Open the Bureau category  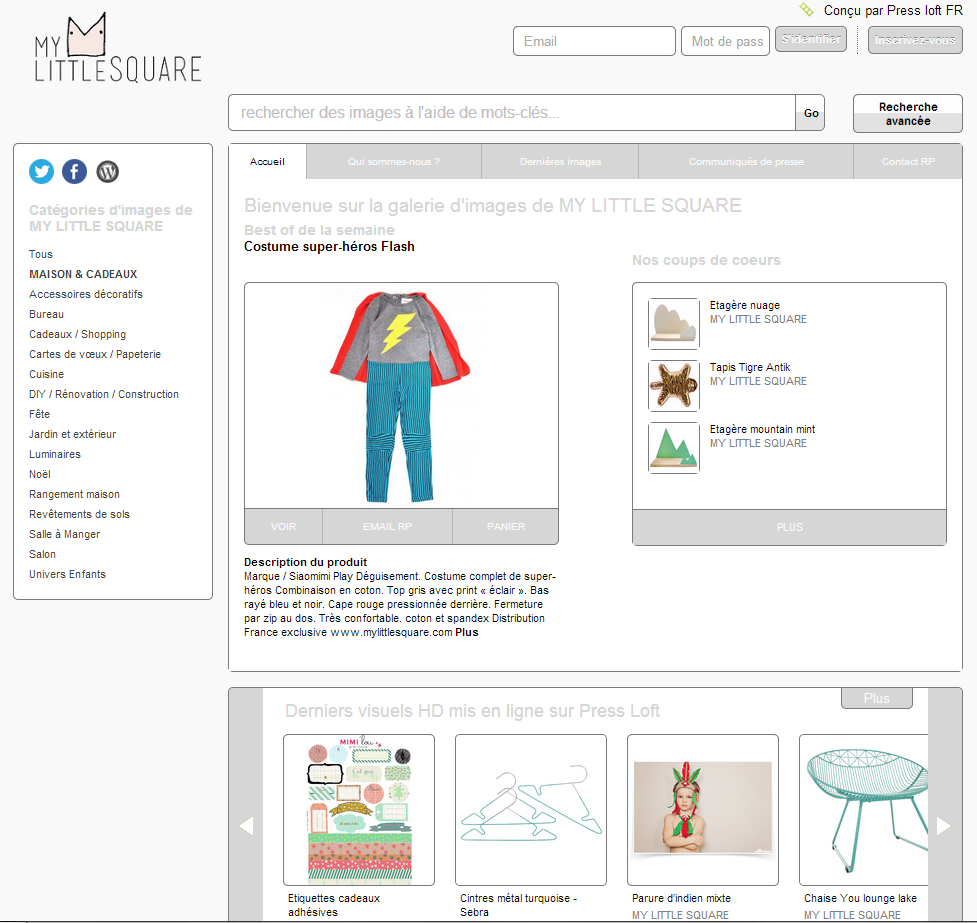pyautogui.click(x=46, y=314)
